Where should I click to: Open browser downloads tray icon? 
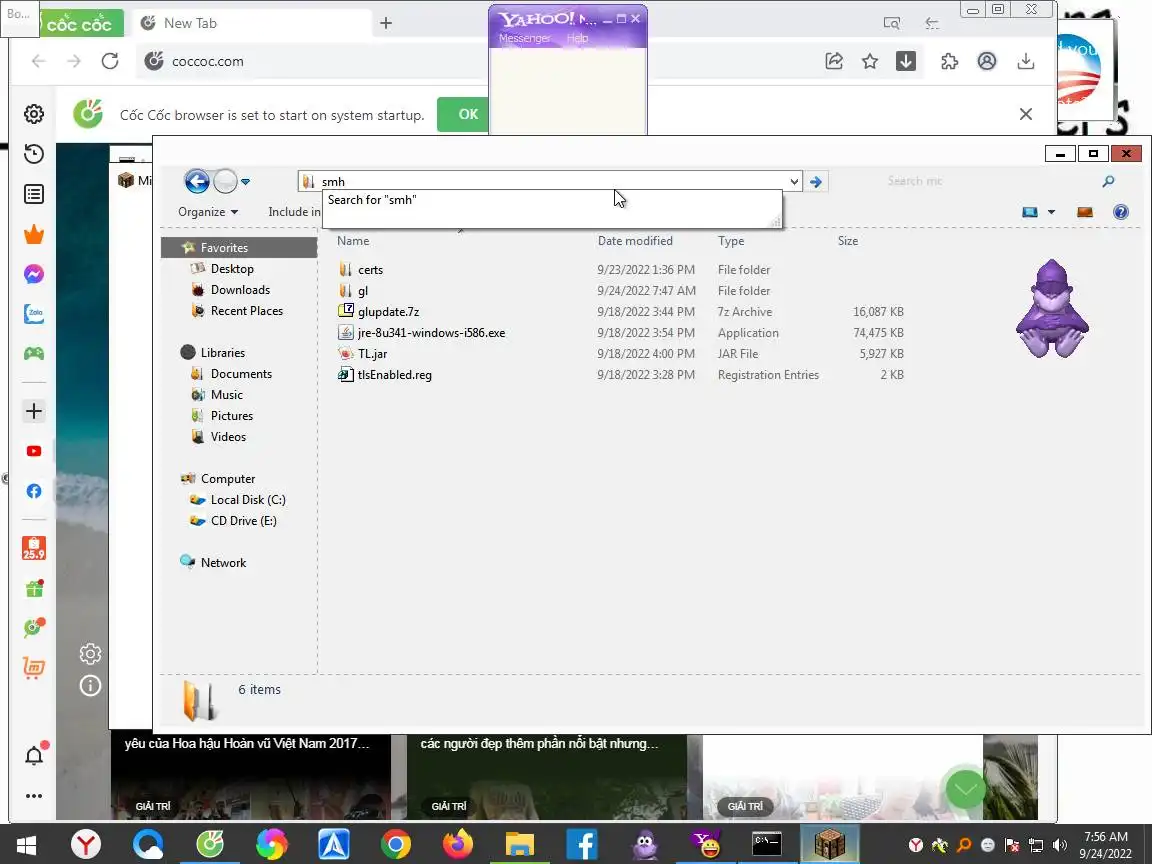(1026, 61)
